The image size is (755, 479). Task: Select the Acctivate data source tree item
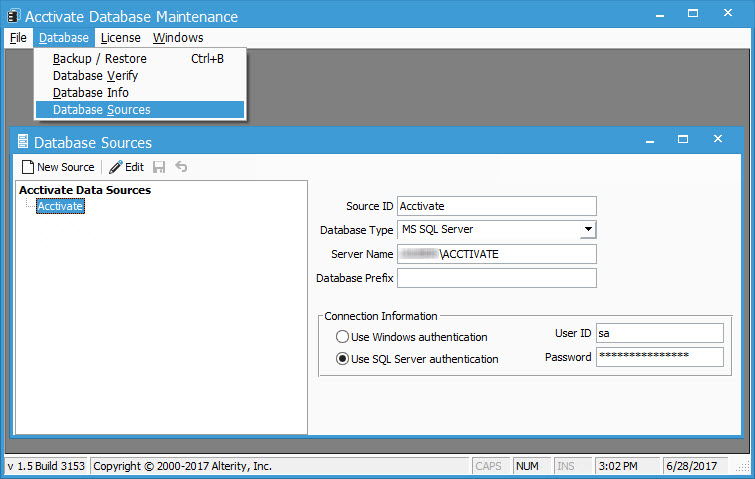[60, 206]
